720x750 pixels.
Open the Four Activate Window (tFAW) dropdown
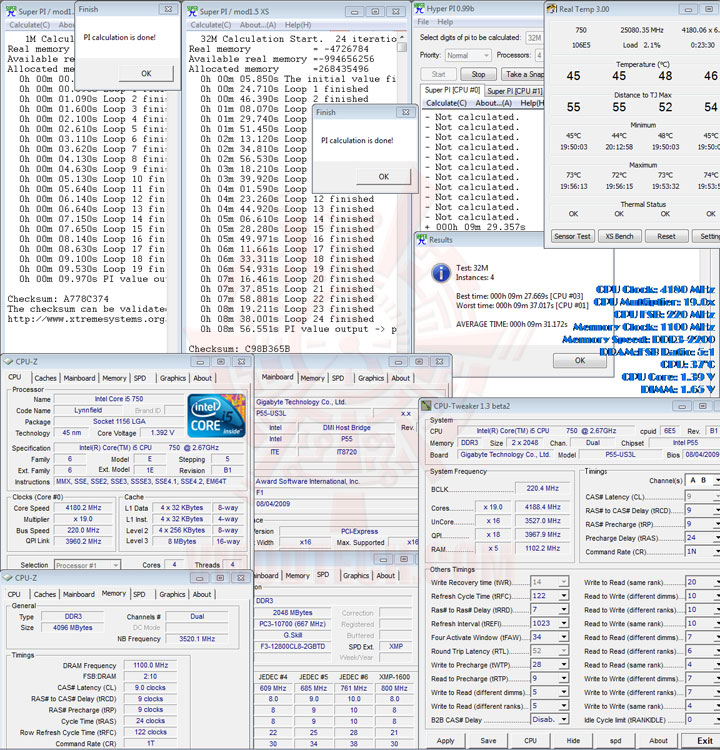[x=564, y=637]
